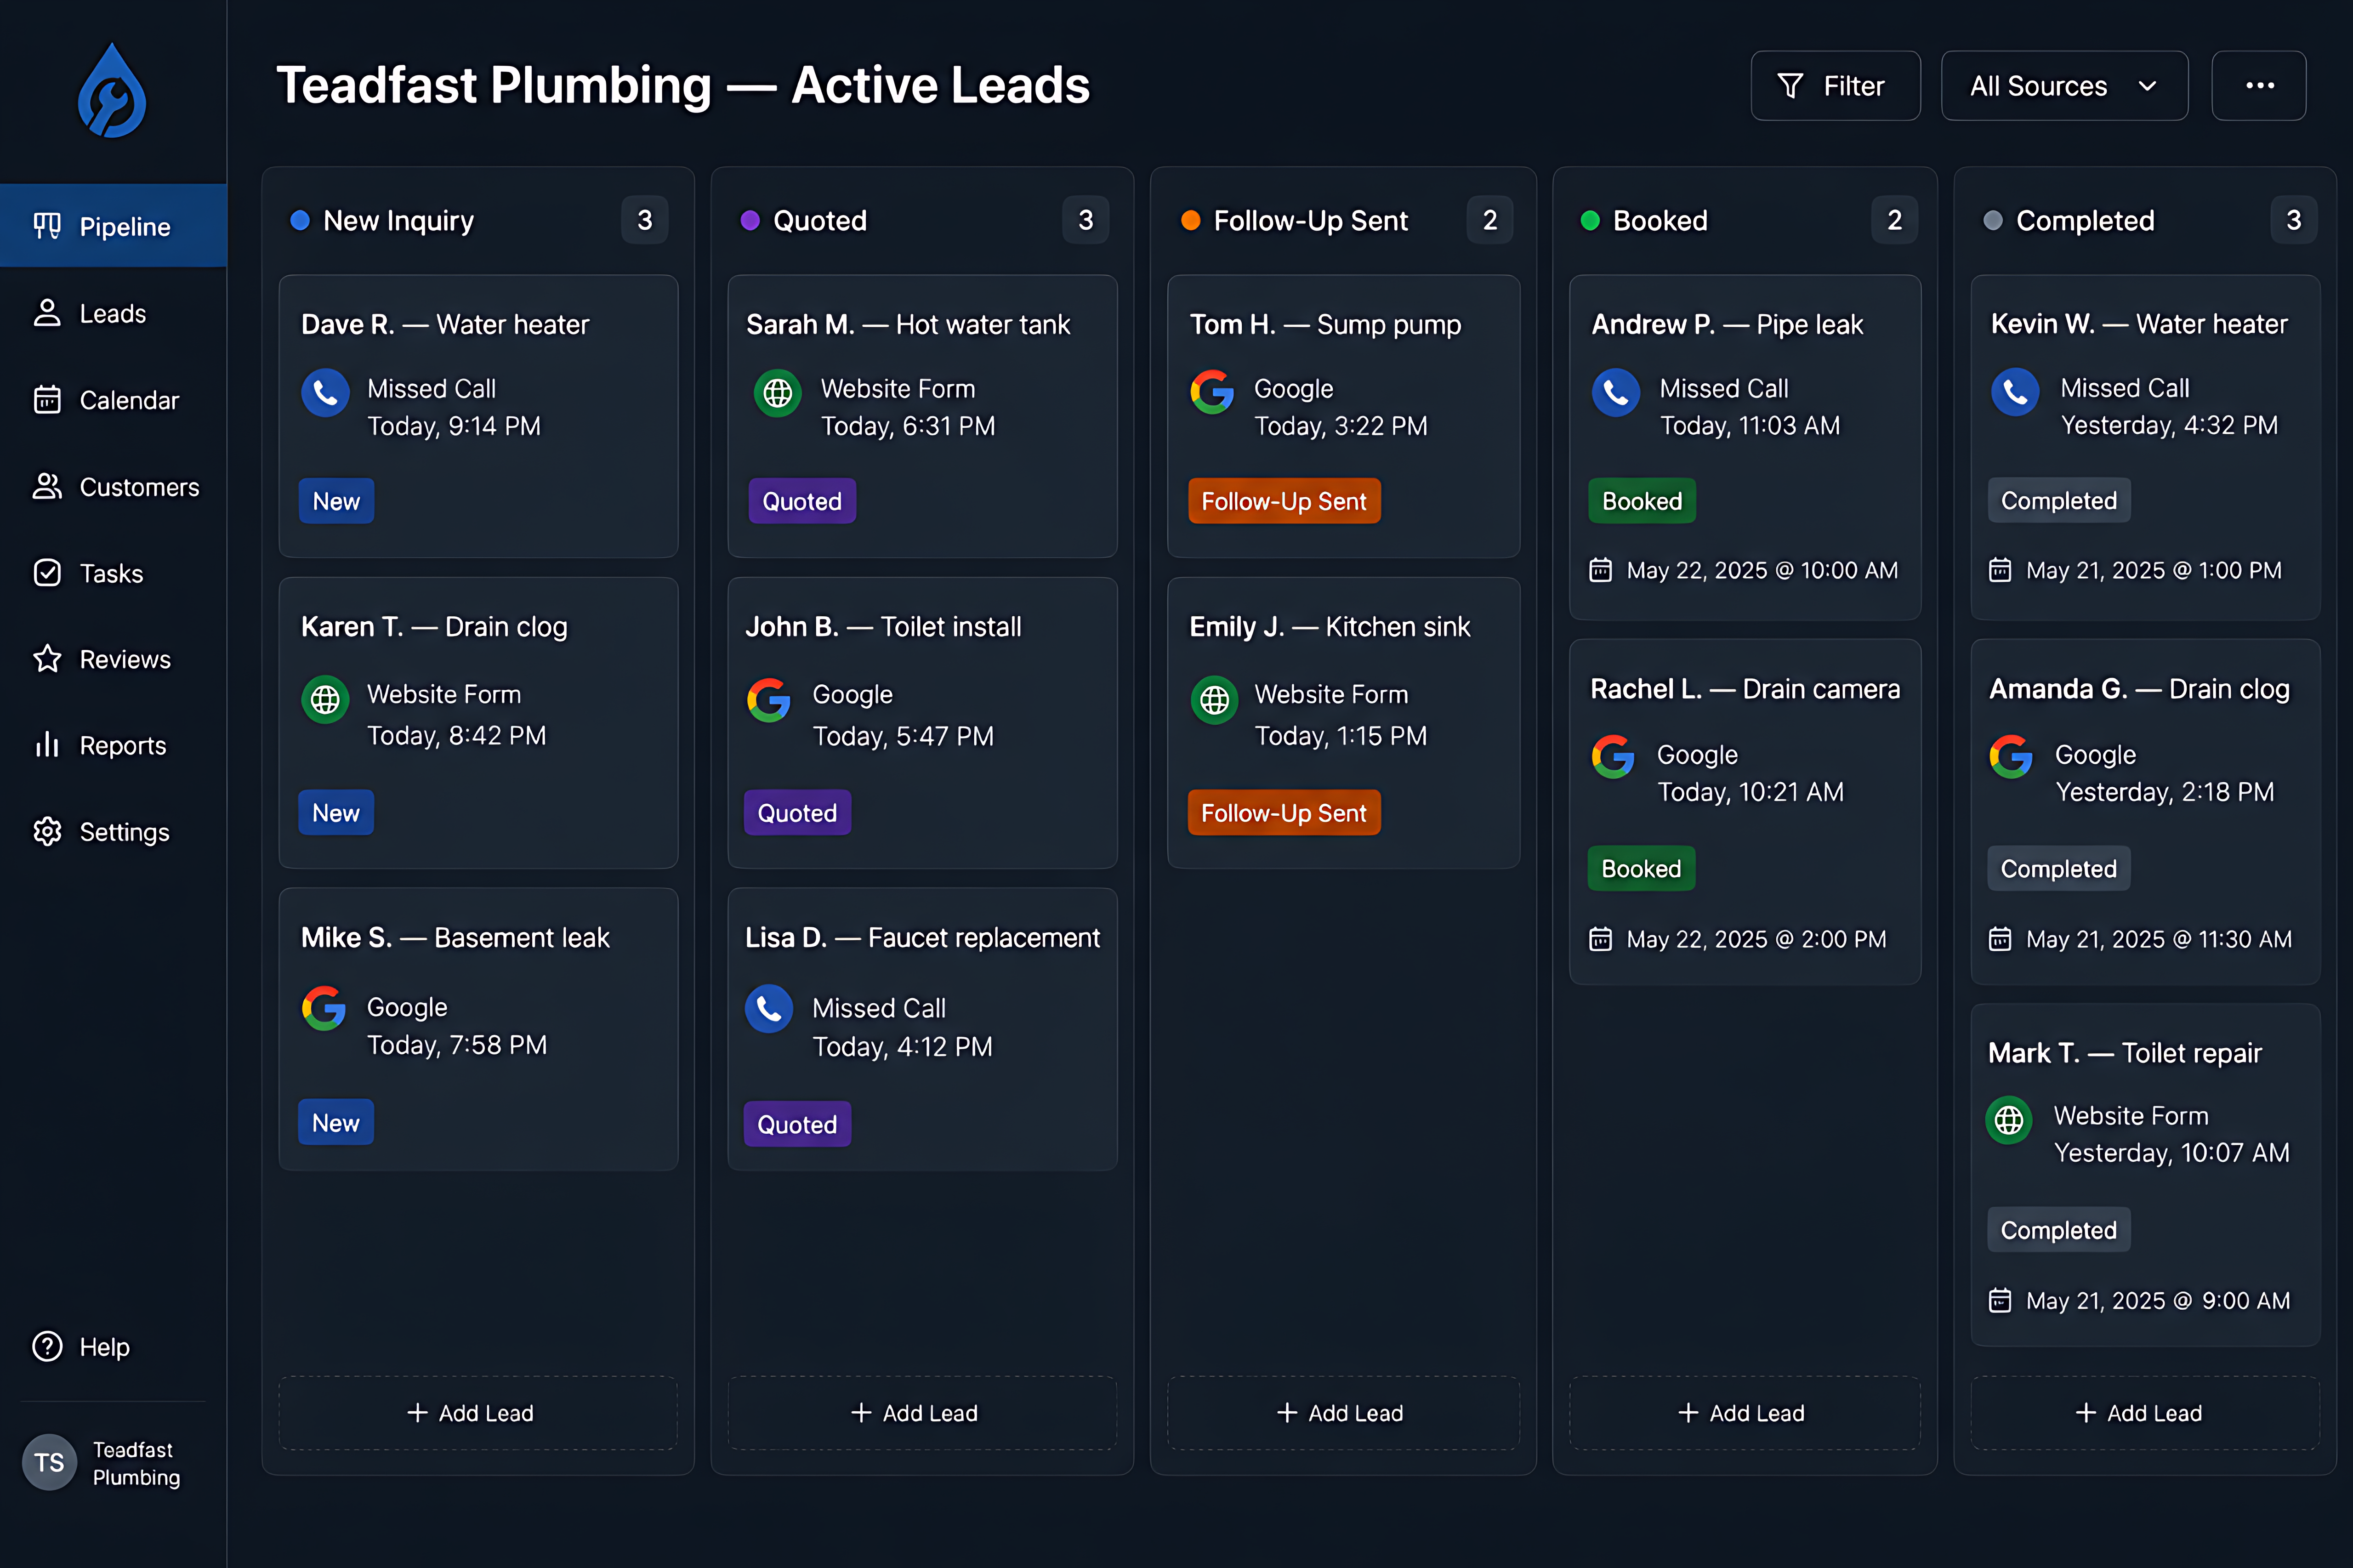Click the Quoted tag on Sarah M. card
The height and width of the screenshot is (1568, 2353).
pos(802,501)
